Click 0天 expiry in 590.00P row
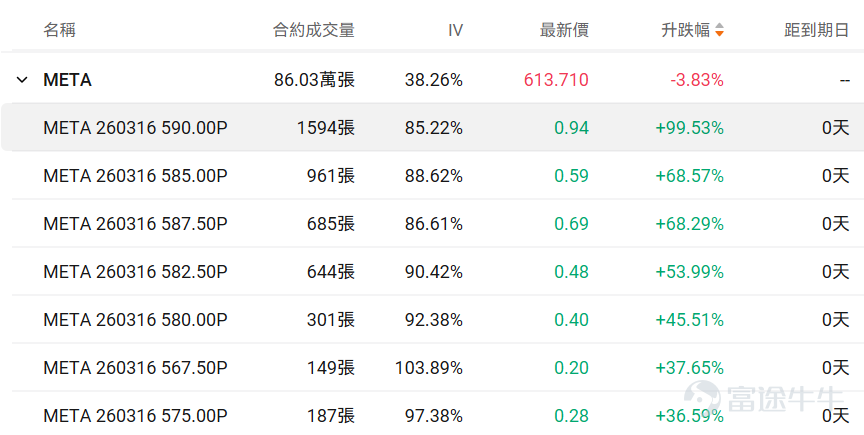This screenshot has width=864, height=435. coord(836,128)
